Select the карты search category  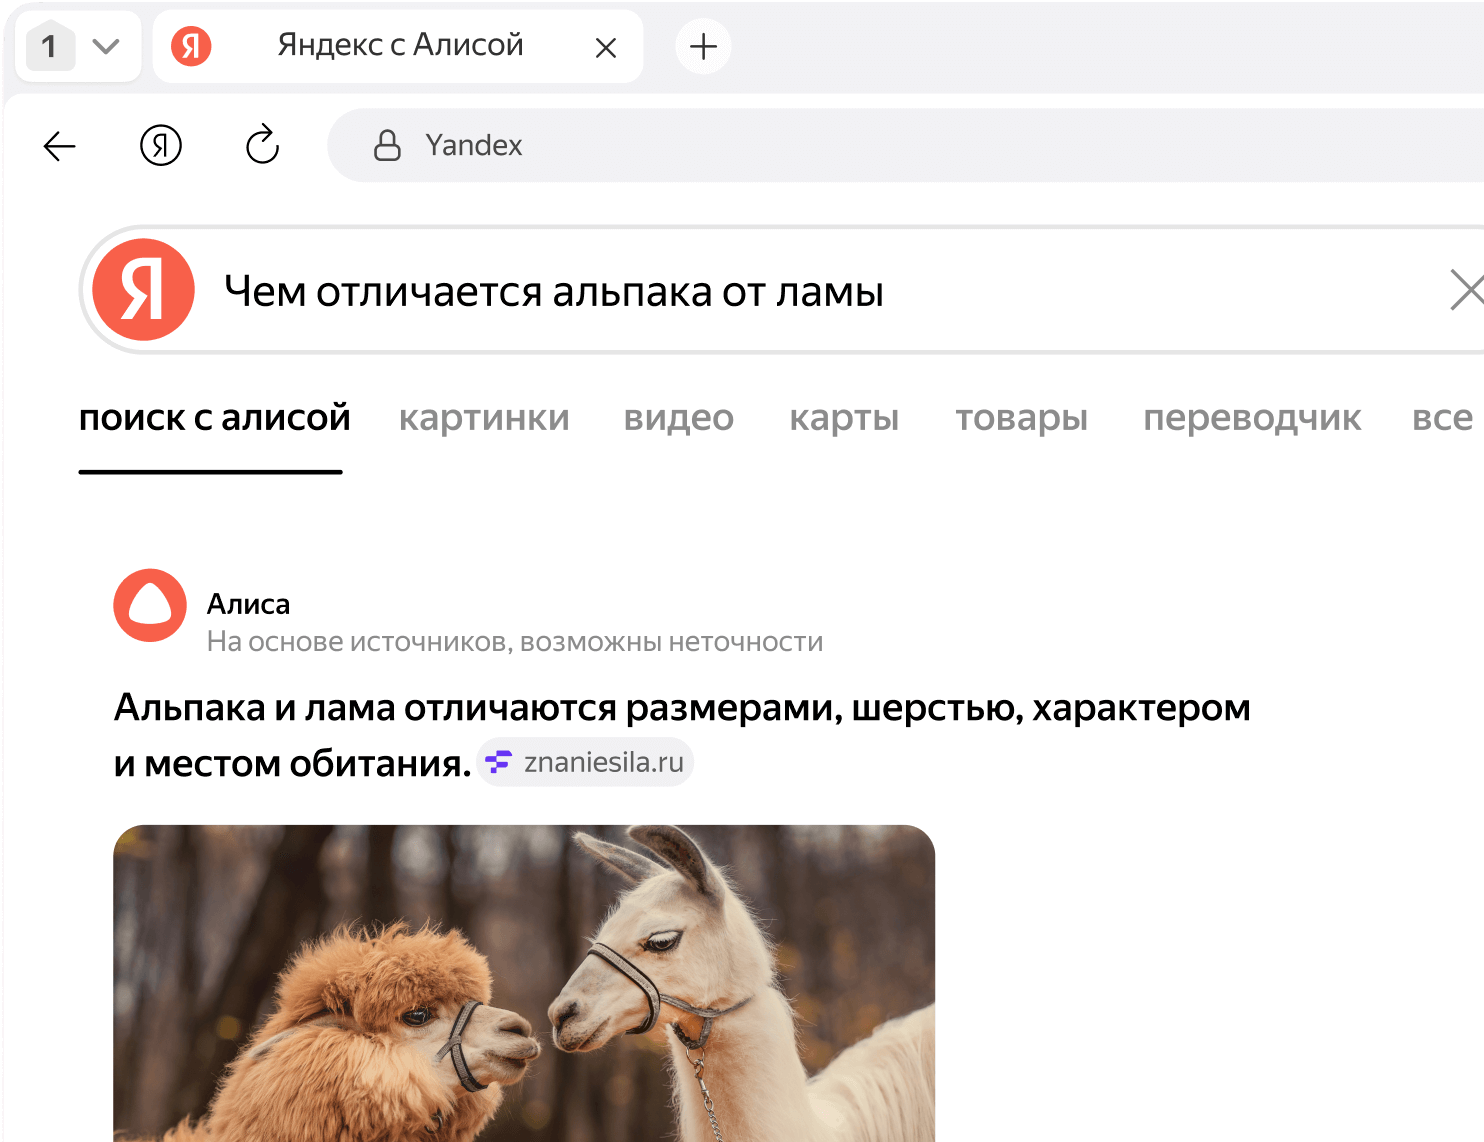844,419
